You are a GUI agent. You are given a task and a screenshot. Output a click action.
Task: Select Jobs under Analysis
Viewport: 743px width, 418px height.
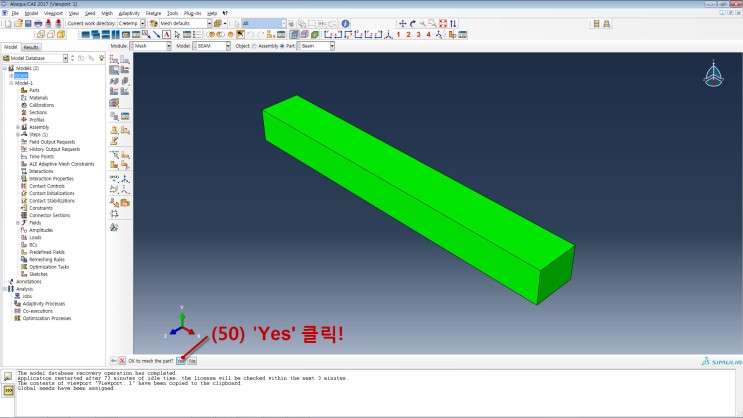pyautogui.click(x=27, y=296)
